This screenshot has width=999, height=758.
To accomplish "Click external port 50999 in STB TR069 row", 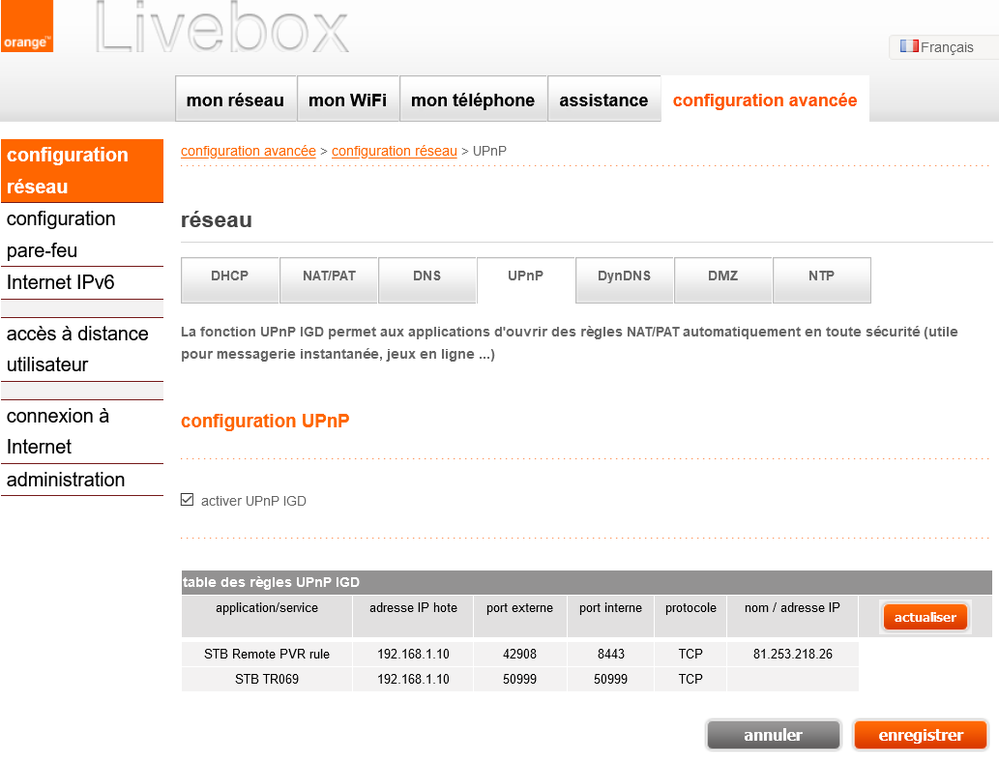I will (x=520, y=679).
